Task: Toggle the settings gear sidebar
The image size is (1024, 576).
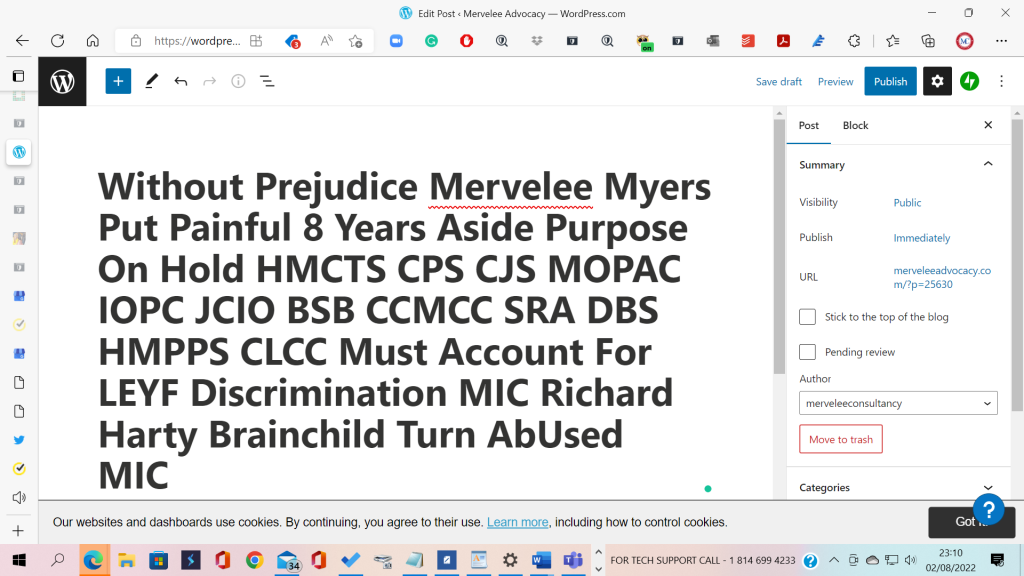Action: [937, 81]
